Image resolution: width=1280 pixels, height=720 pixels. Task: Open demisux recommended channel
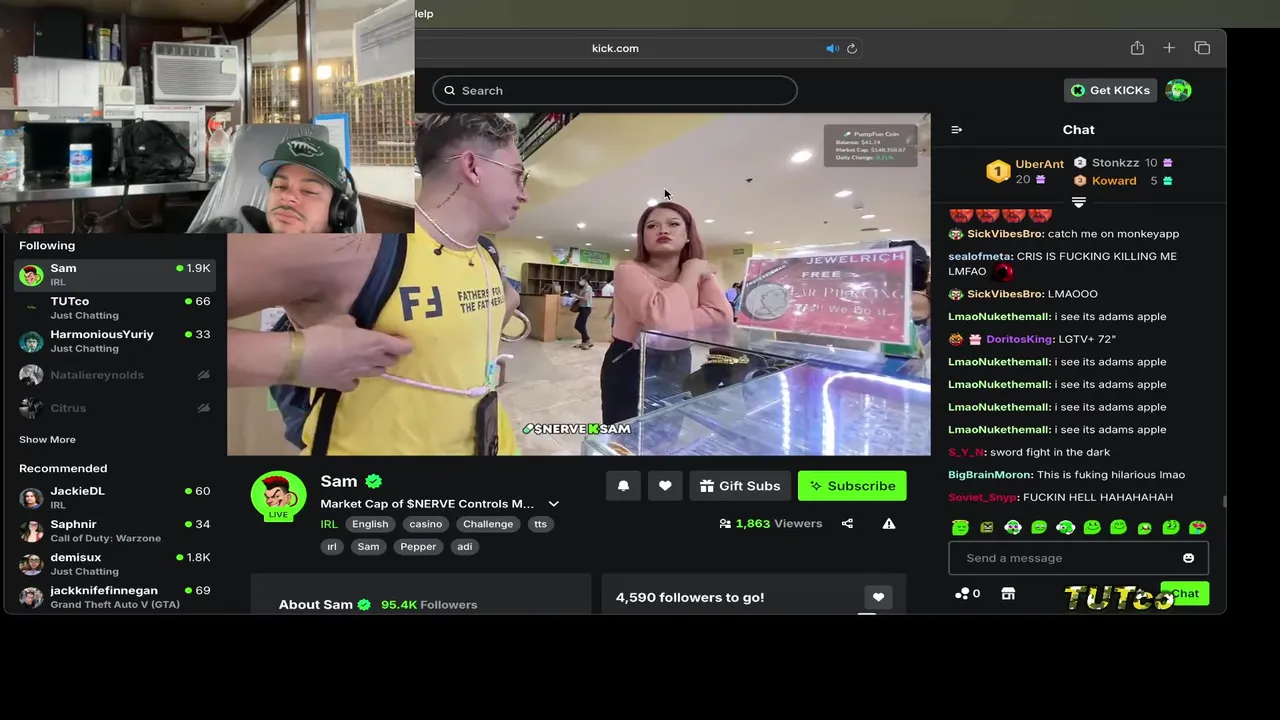115,564
